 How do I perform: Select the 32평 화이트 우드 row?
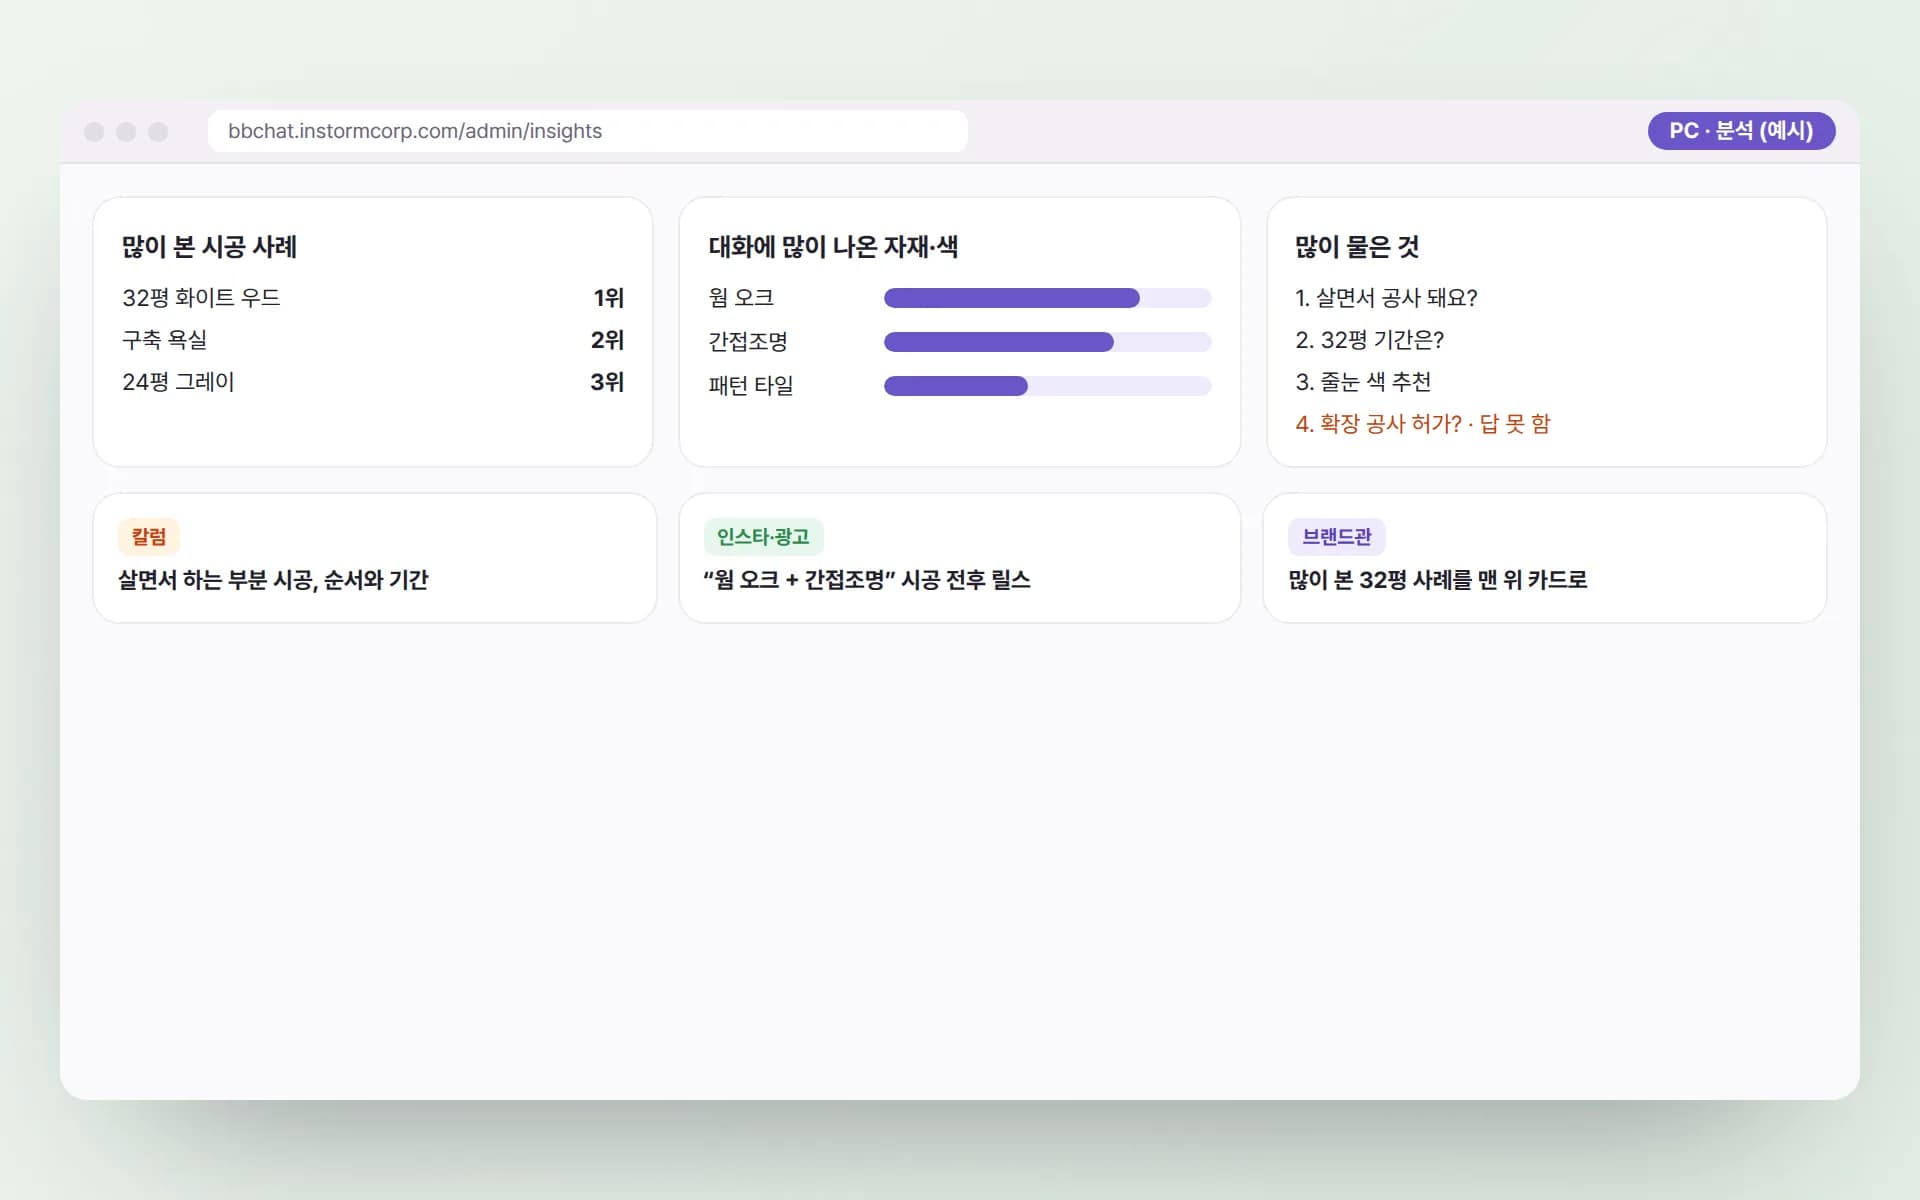point(372,298)
